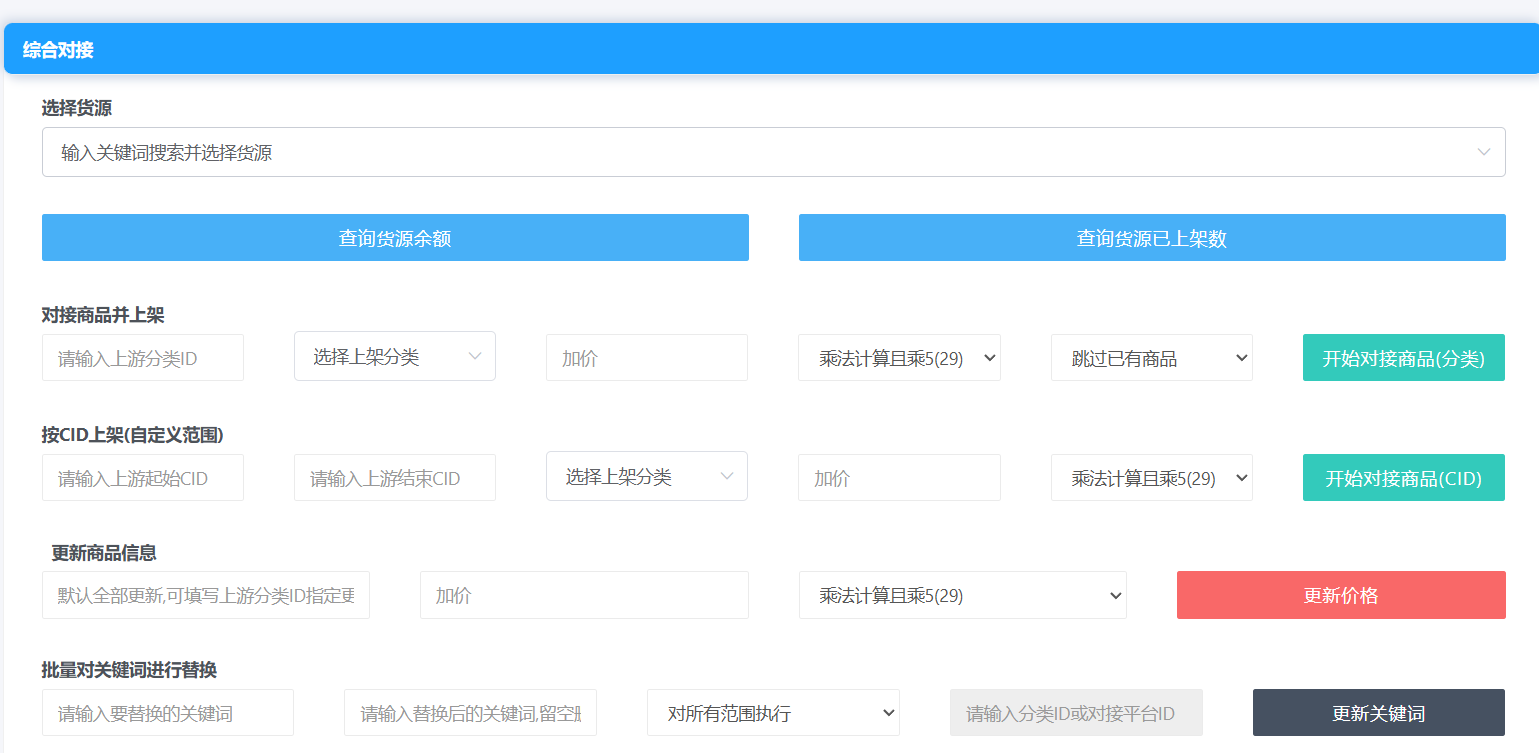Click the 请输入上游起始CID input

pyautogui.click(x=143, y=478)
